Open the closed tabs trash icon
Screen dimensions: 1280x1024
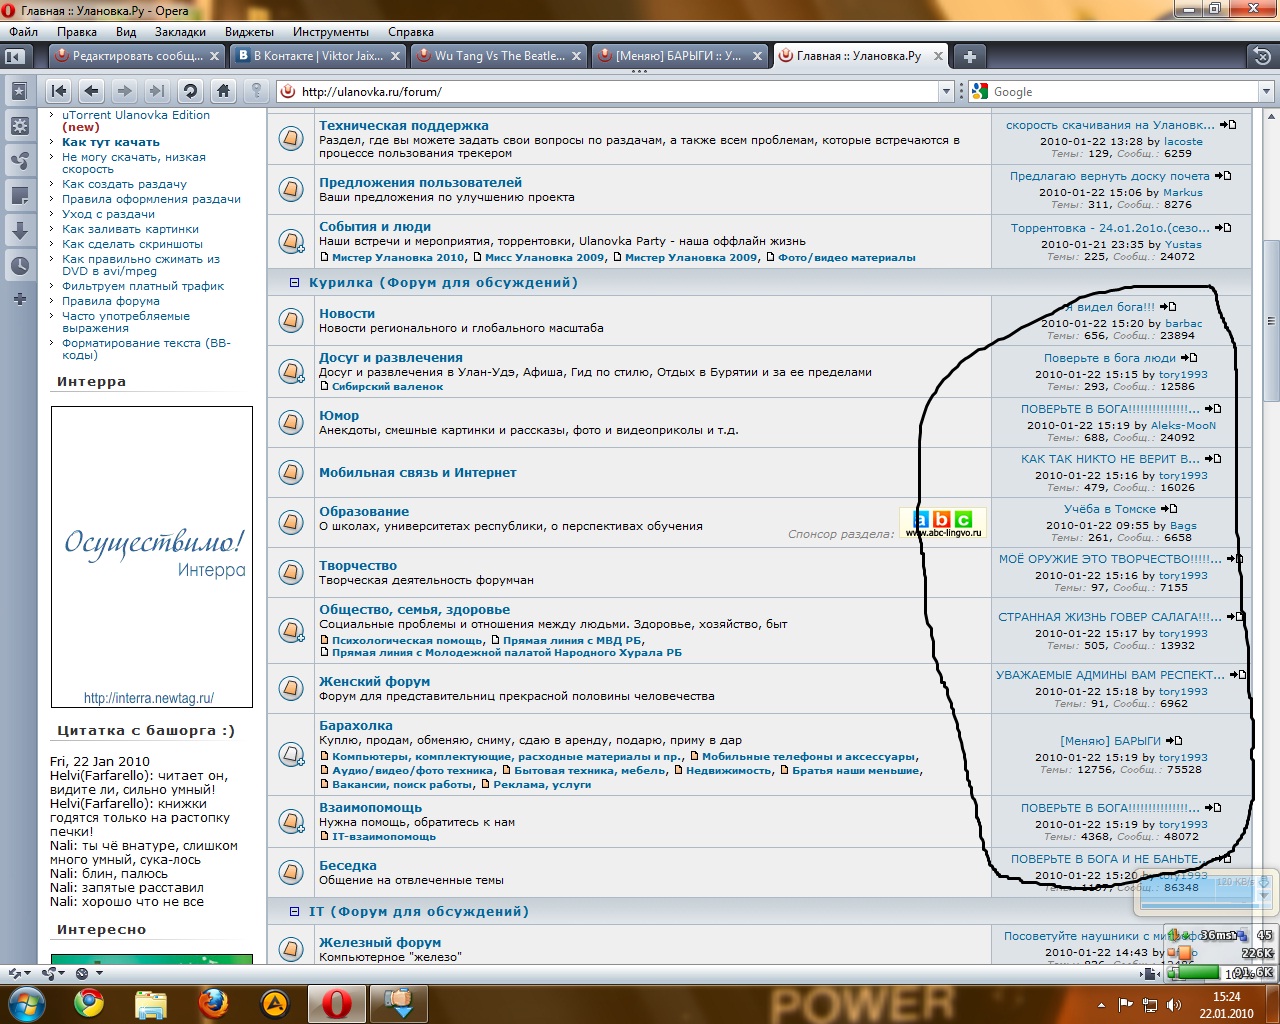click(1262, 56)
